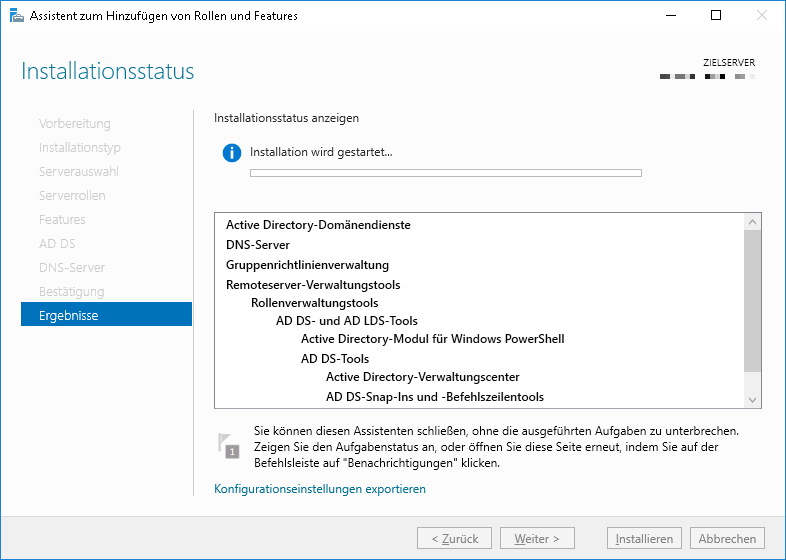The width and height of the screenshot is (786, 560).
Task: Select the AD DS-Tools list entry
Action: tap(335, 359)
